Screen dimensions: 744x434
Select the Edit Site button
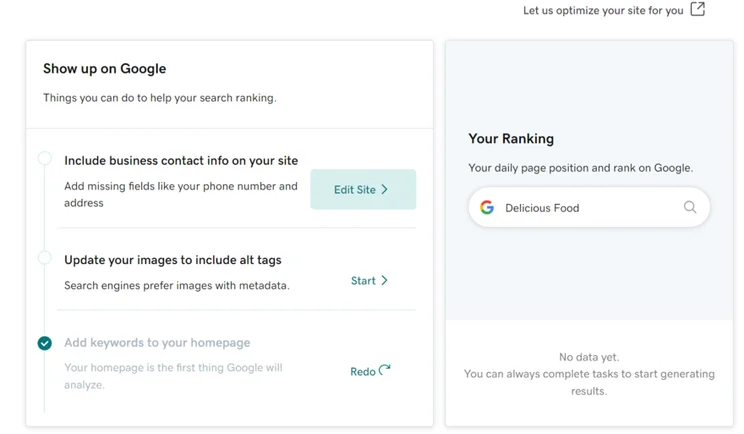(x=363, y=189)
